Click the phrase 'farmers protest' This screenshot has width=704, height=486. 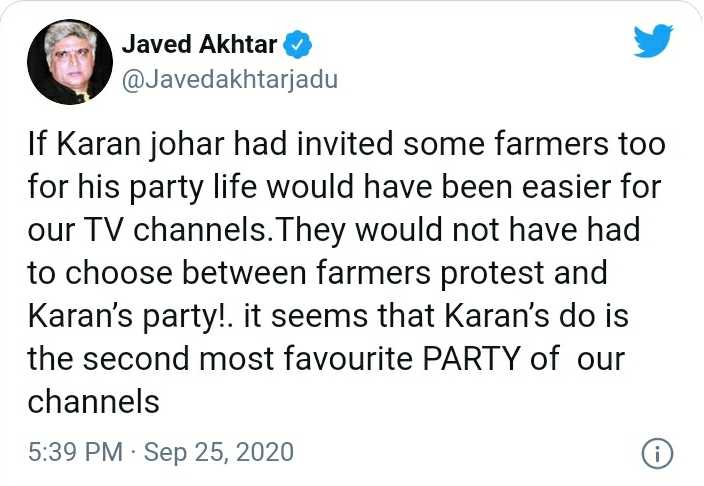[430, 273]
